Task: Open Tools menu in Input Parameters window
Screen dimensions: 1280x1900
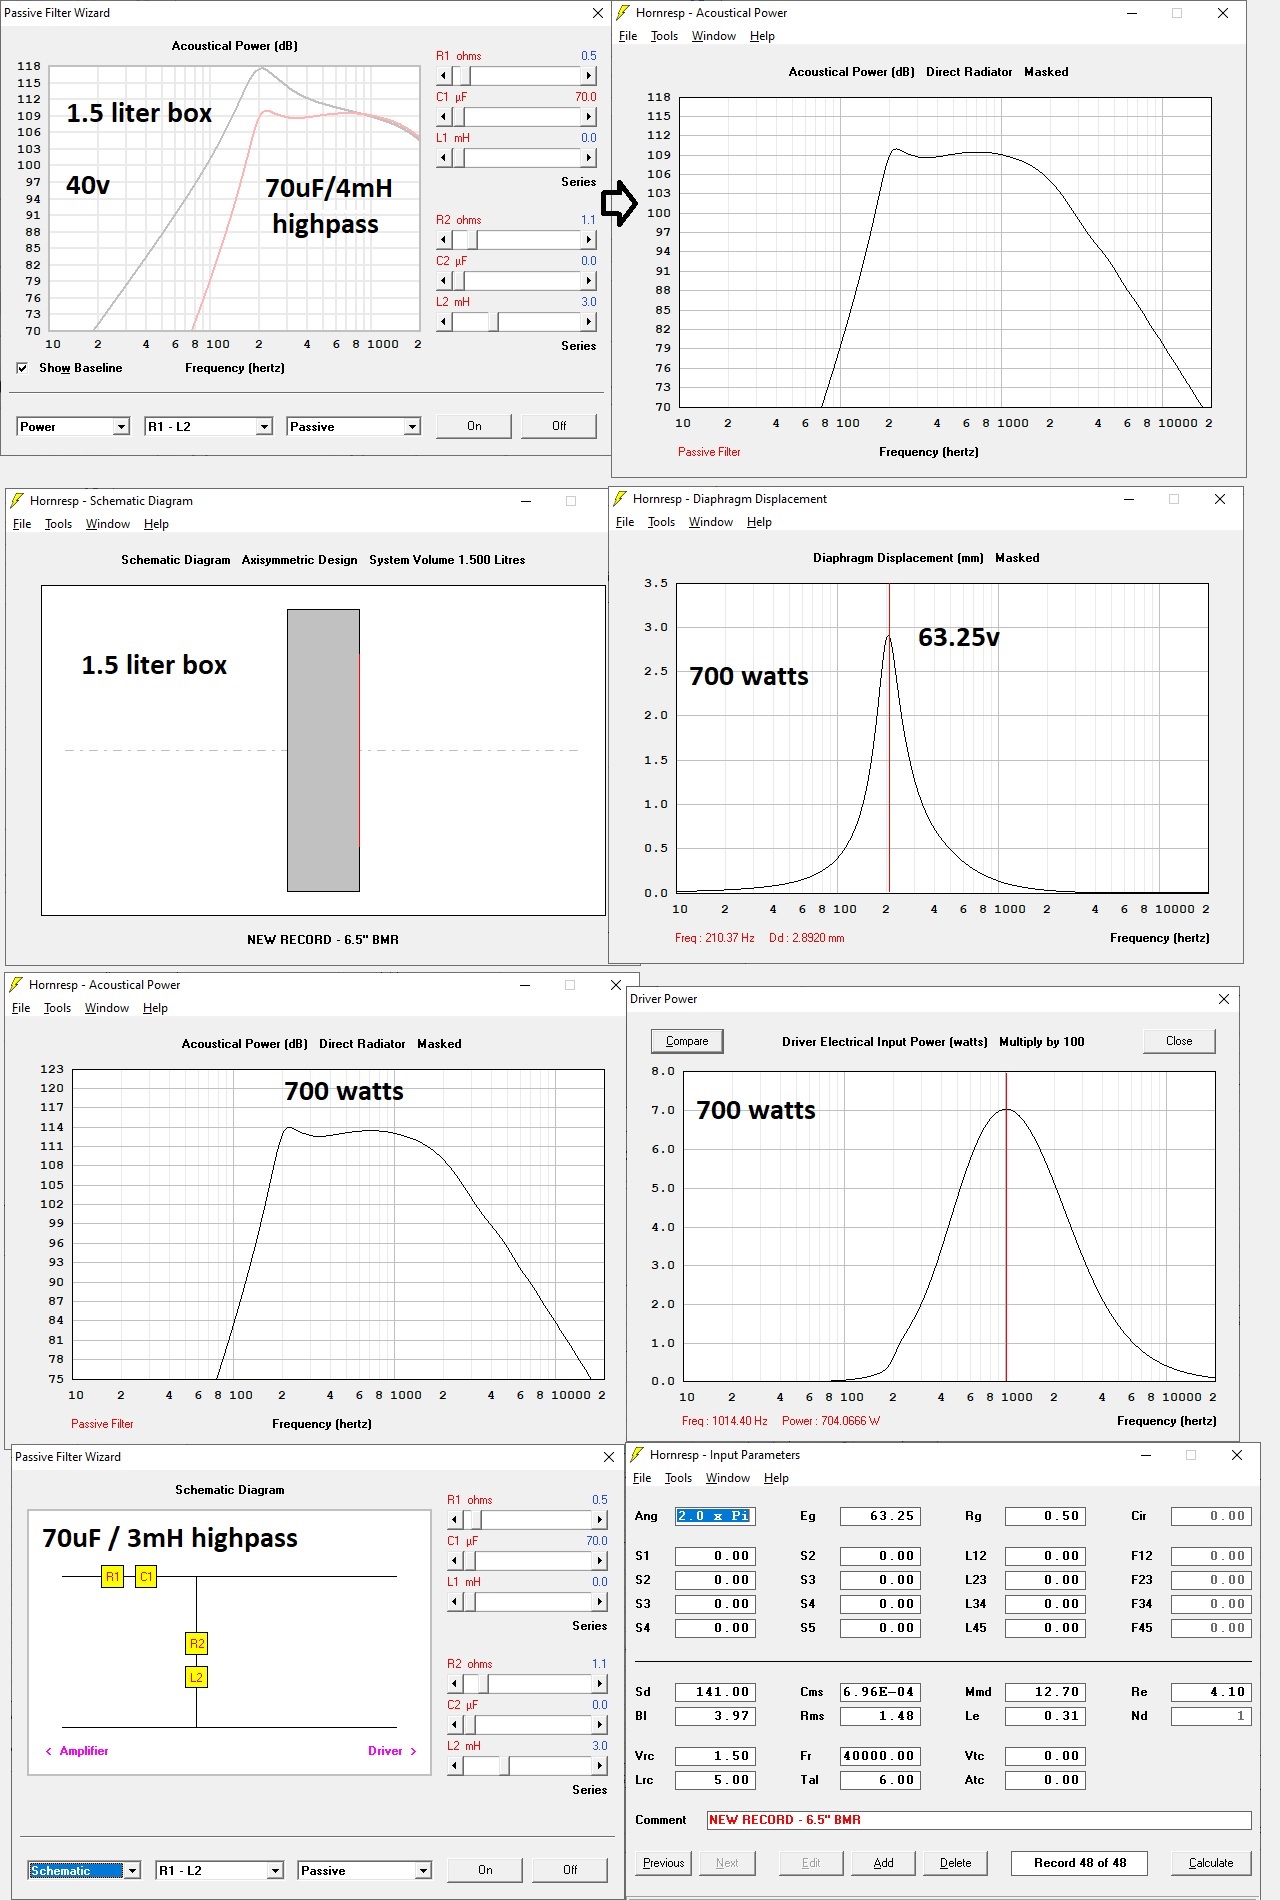Action: pyautogui.click(x=678, y=1478)
